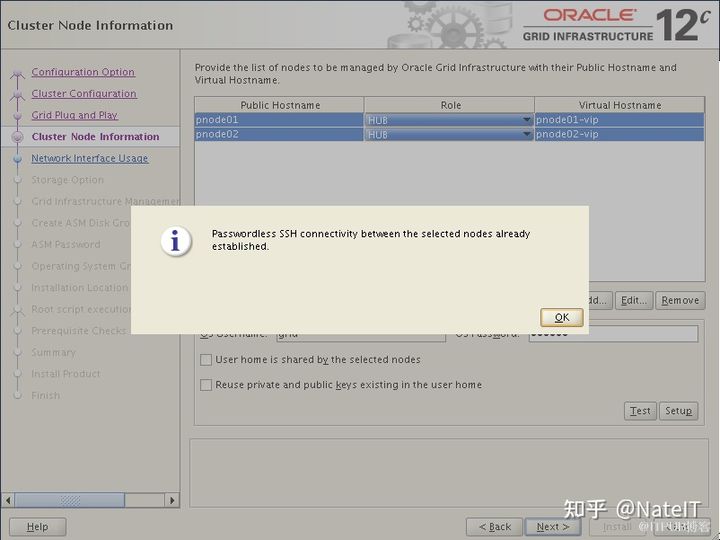The width and height of the screenshot is (720, 540).
Task: Click the Remove button
Action: coord(680,301)
